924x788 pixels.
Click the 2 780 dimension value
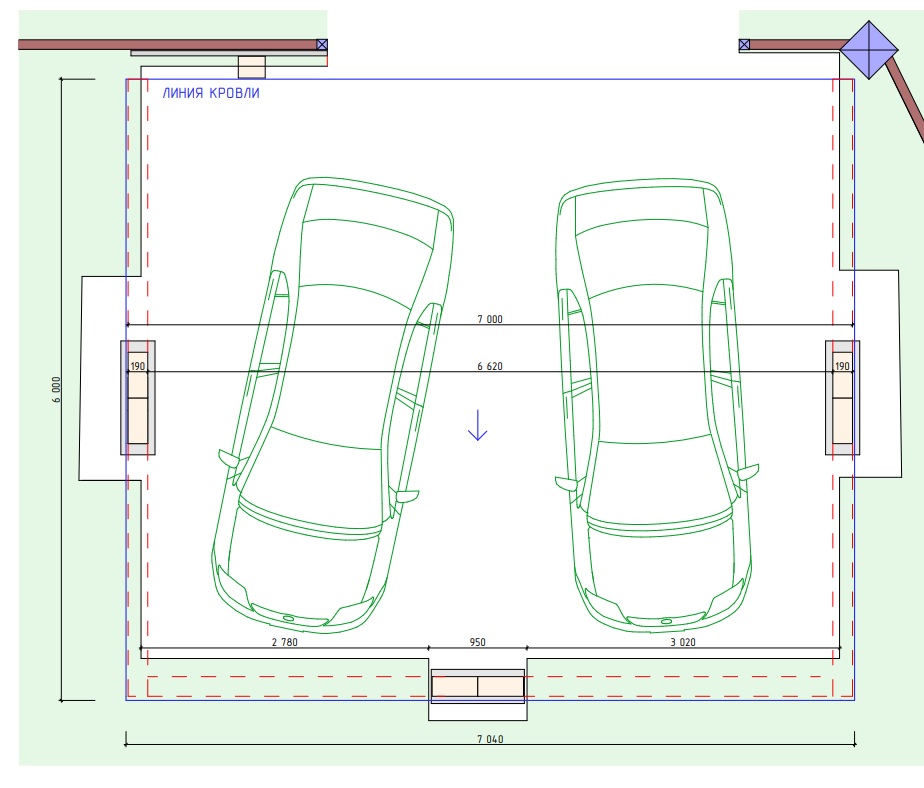coord(285,643)
